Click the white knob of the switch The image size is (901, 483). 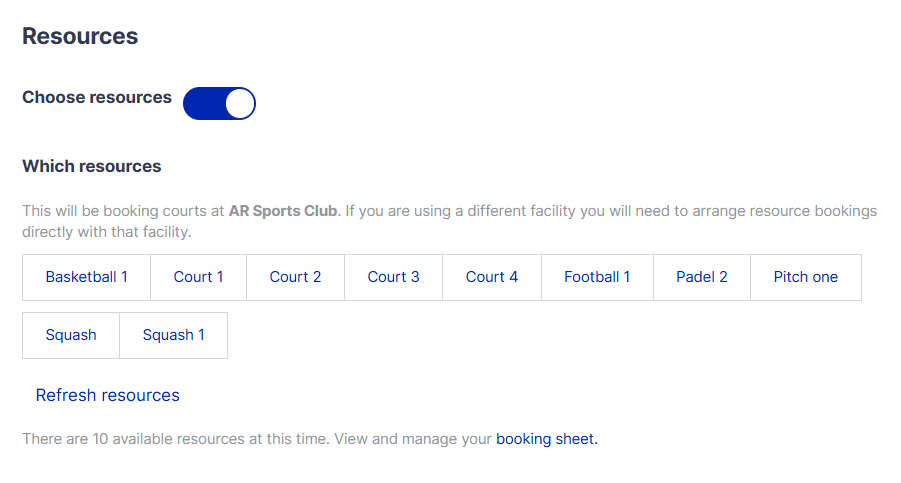click(240, 103)
